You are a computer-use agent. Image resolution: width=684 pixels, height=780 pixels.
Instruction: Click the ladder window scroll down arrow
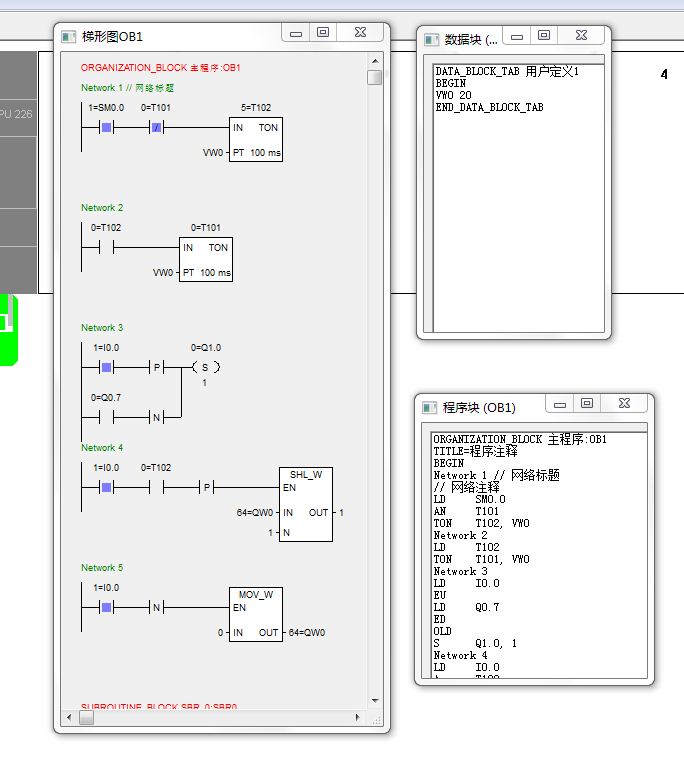click(x=375, y=700)
